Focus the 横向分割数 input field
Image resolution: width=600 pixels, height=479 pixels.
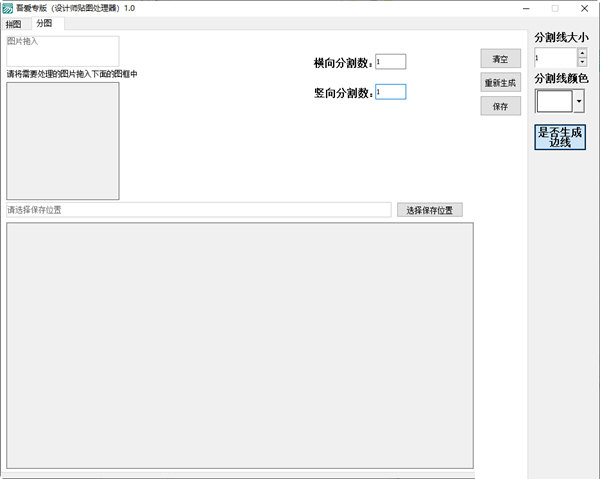click(x=391, y=61)
